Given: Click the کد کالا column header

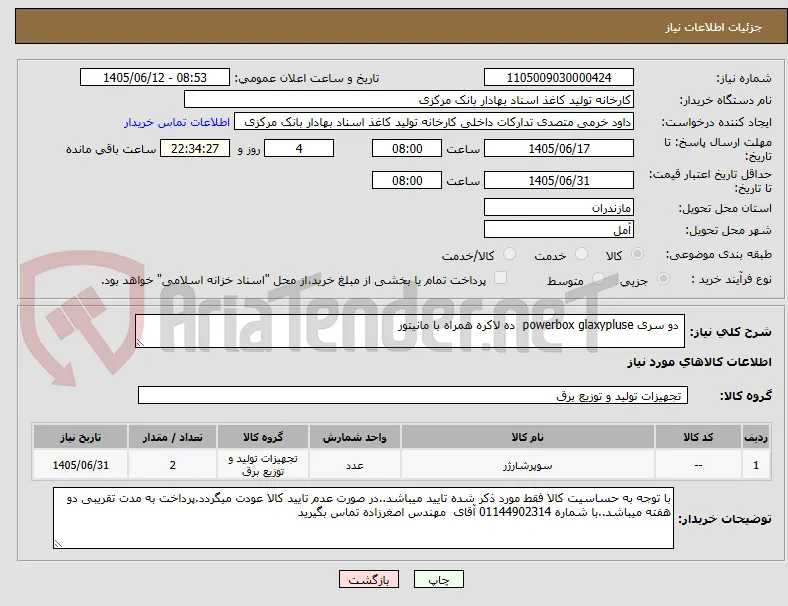Looking at the screenshot, I should tap(698, 437).
